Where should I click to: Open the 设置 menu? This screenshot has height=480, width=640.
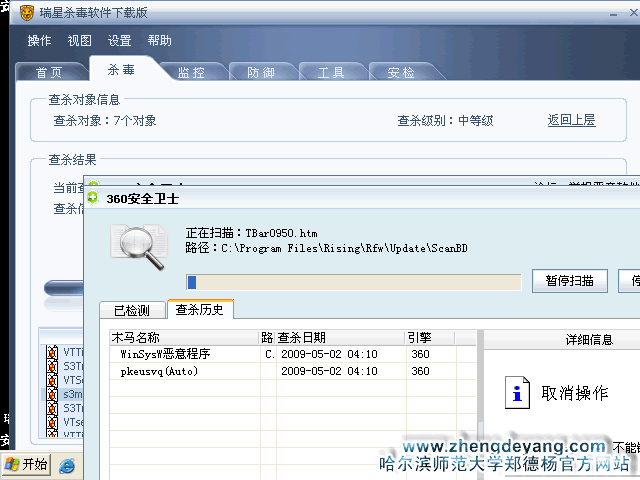[x=120, y=40]
